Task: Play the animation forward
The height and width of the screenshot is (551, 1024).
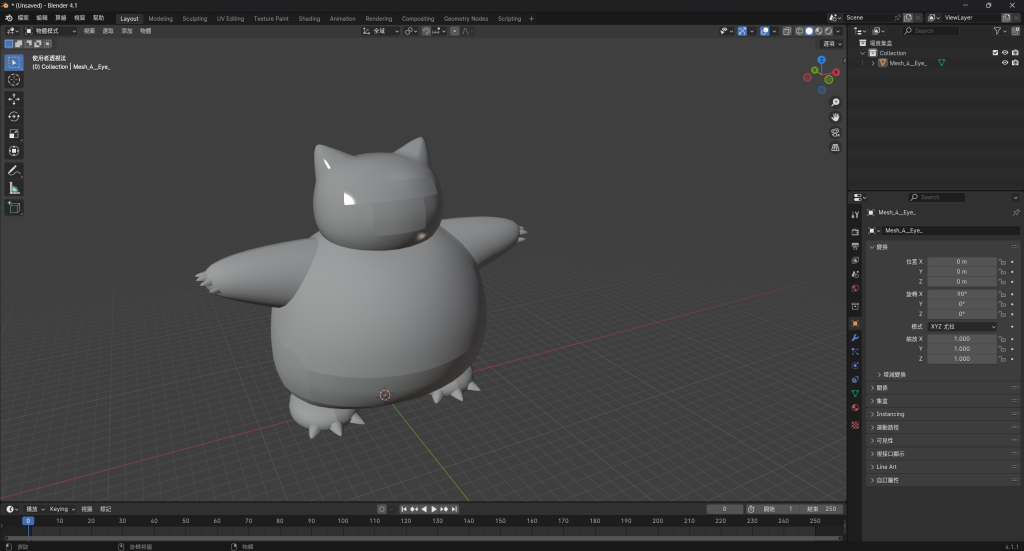Action: 434,509
